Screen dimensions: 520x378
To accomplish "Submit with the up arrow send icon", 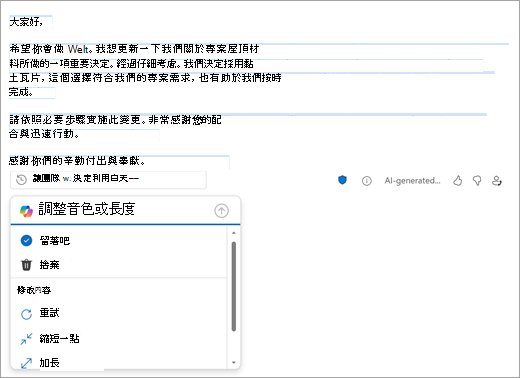I will point(221,211).
